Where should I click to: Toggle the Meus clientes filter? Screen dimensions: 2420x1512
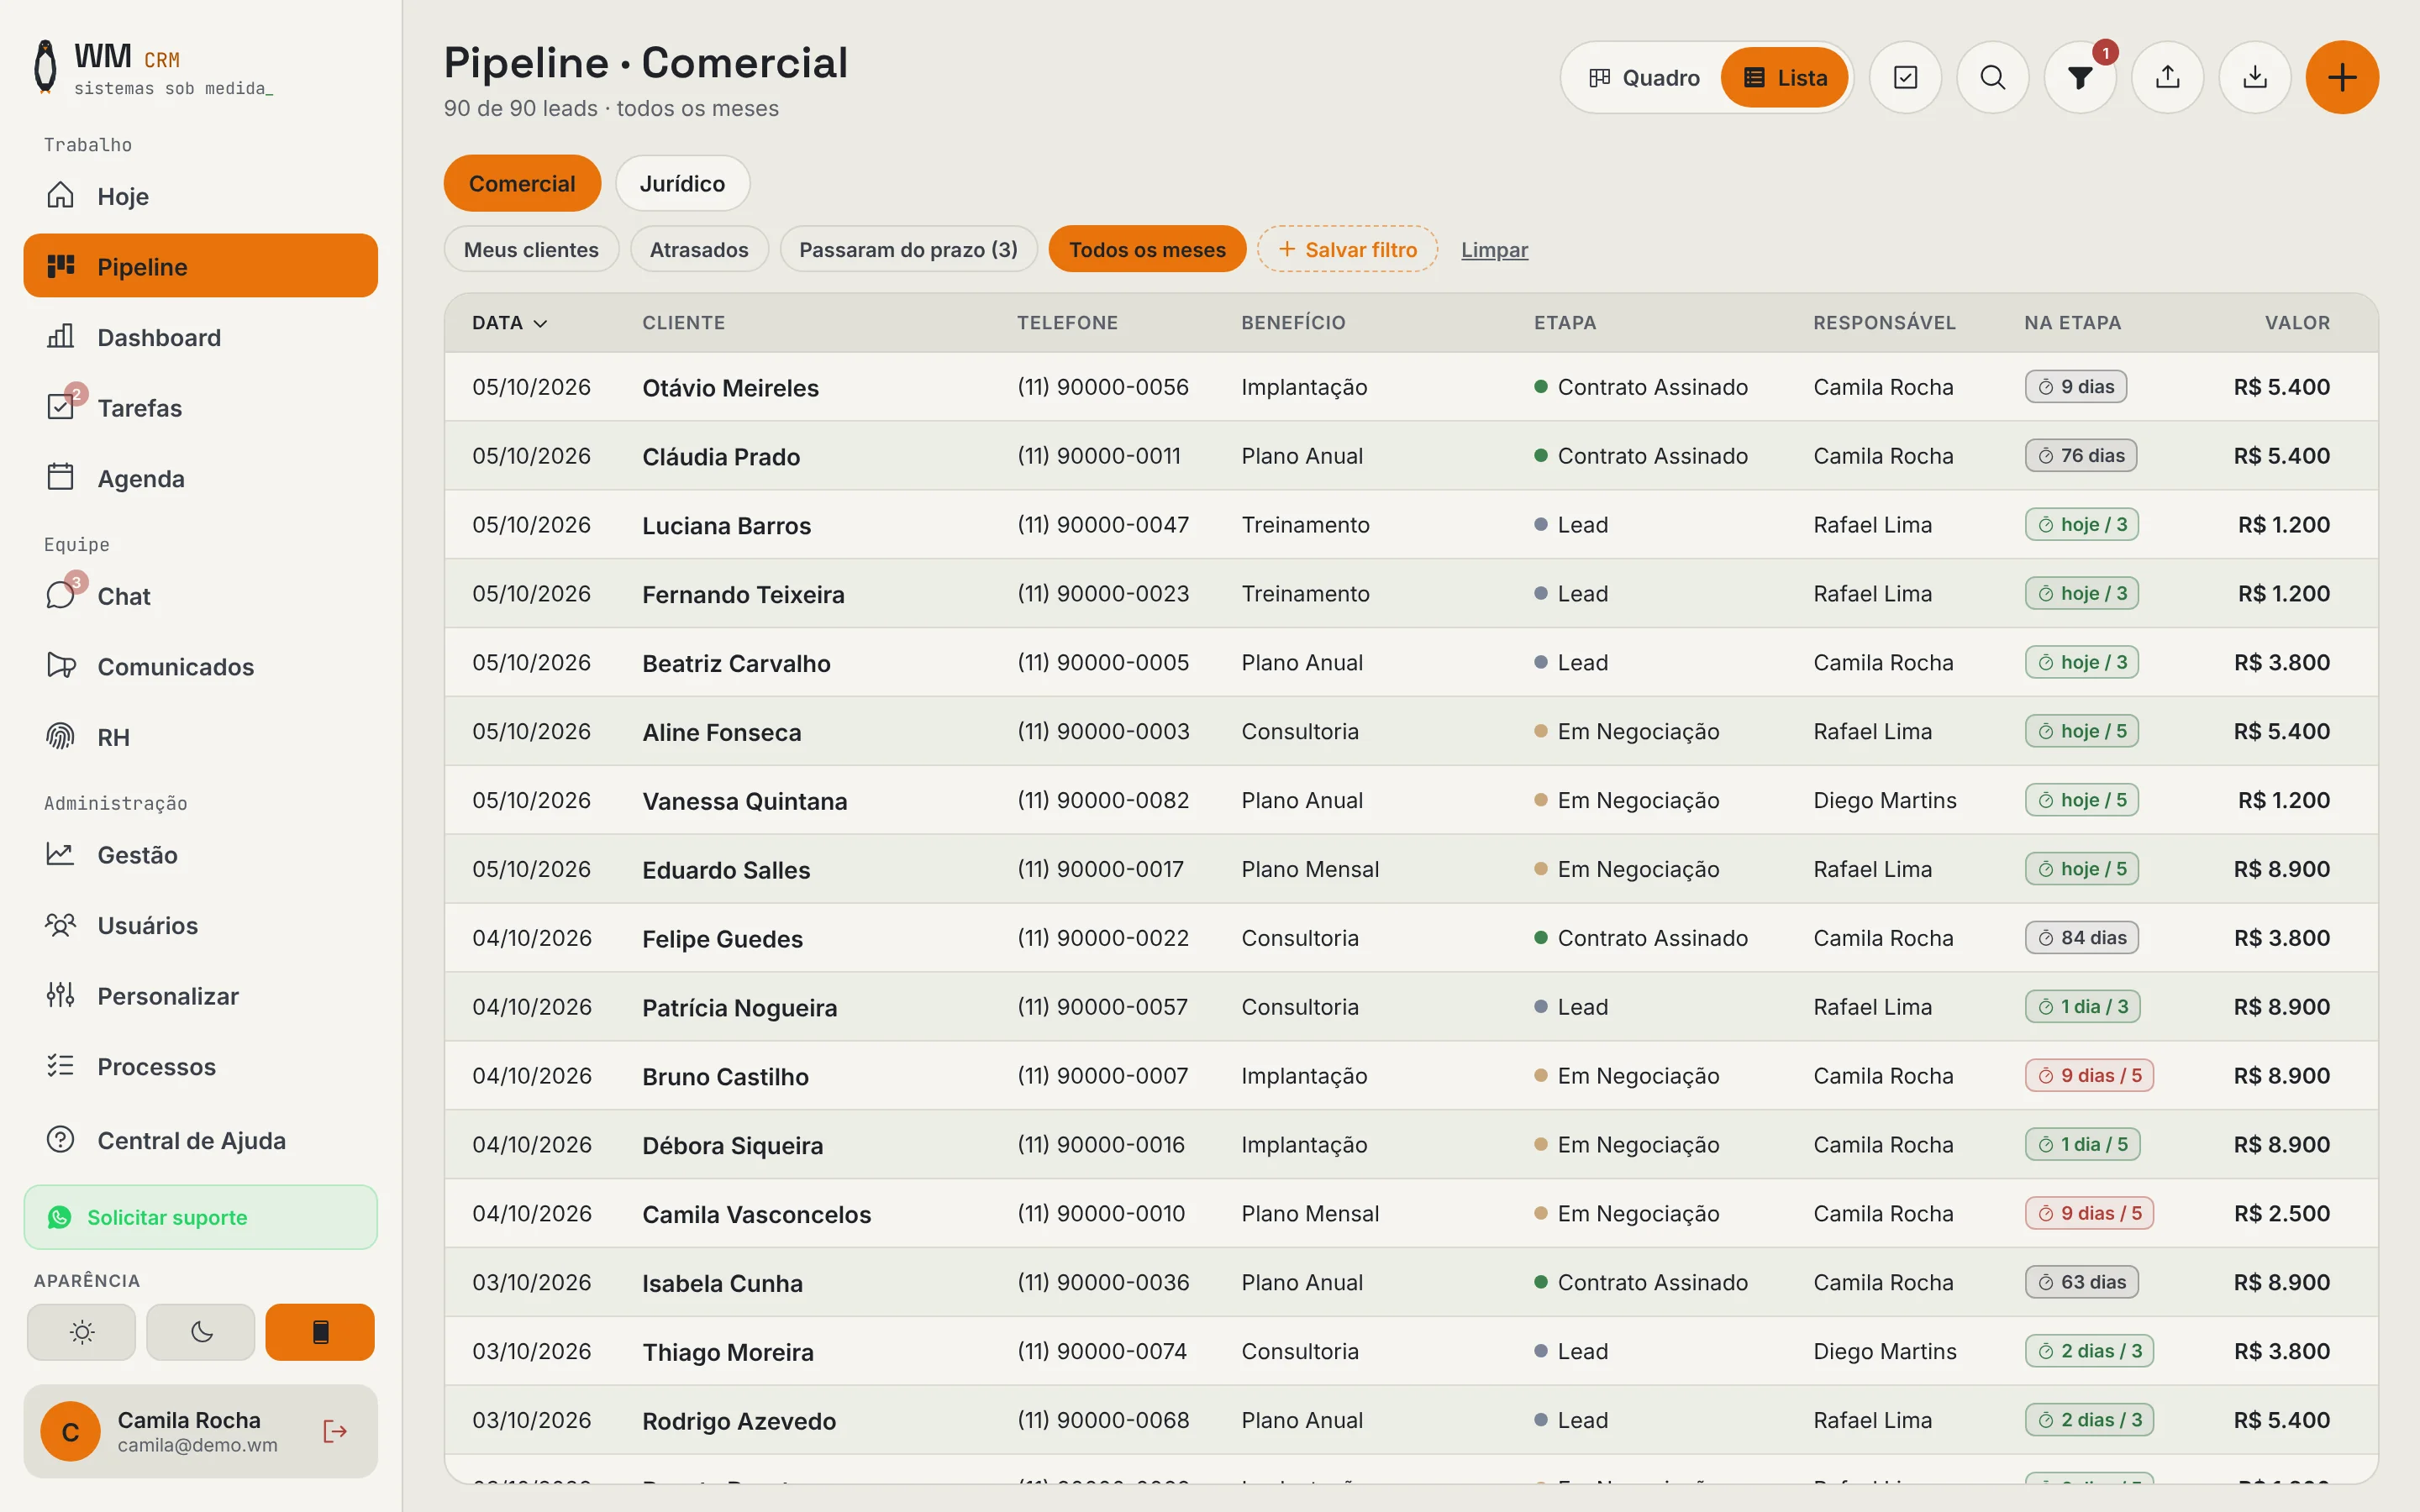coord(531,249)
